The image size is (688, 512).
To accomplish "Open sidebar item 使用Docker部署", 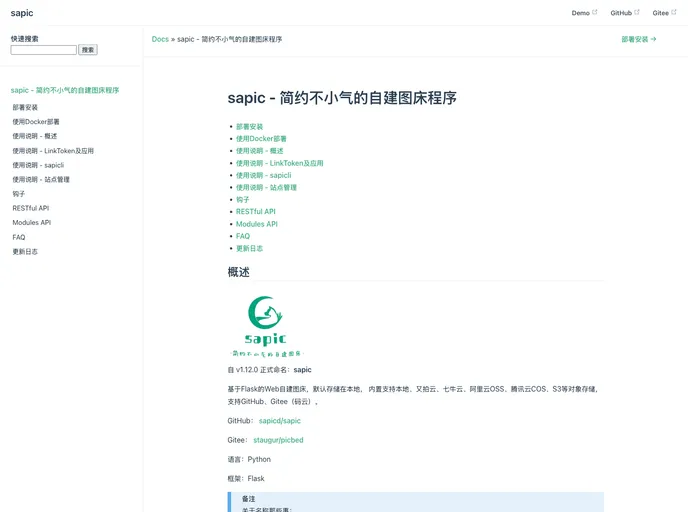I will [x=36, y=122].
